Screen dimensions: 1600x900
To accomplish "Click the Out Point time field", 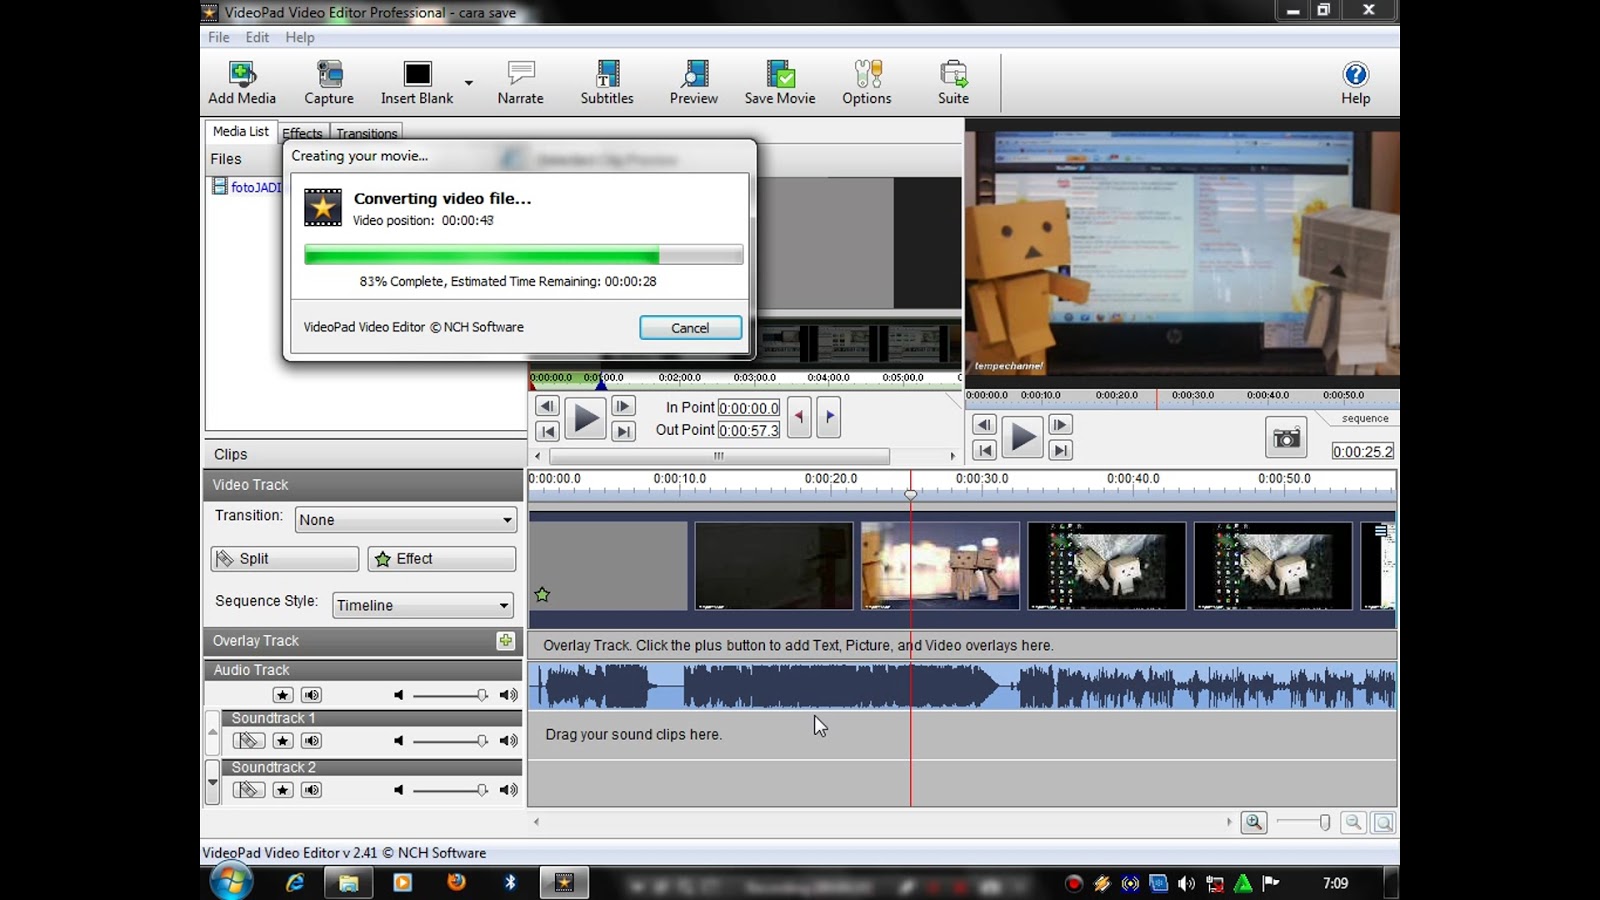I will coord(749,430).
